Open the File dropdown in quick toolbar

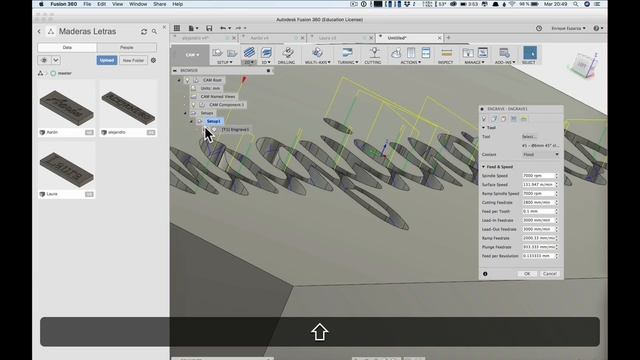pos(193,28)
